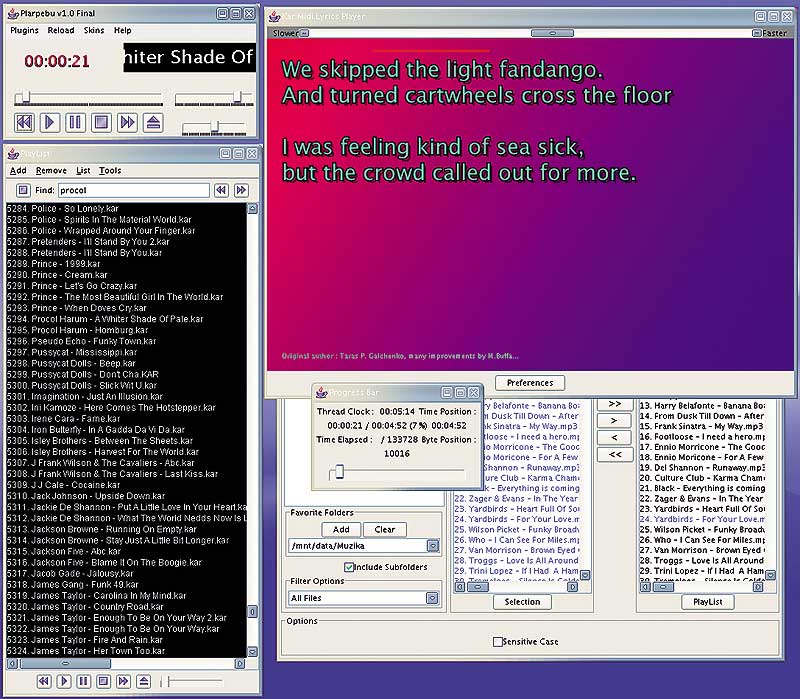The image size is (800, 699).
Task: Click the stop icon below the playlist
Action: click(x=104, y=681)
